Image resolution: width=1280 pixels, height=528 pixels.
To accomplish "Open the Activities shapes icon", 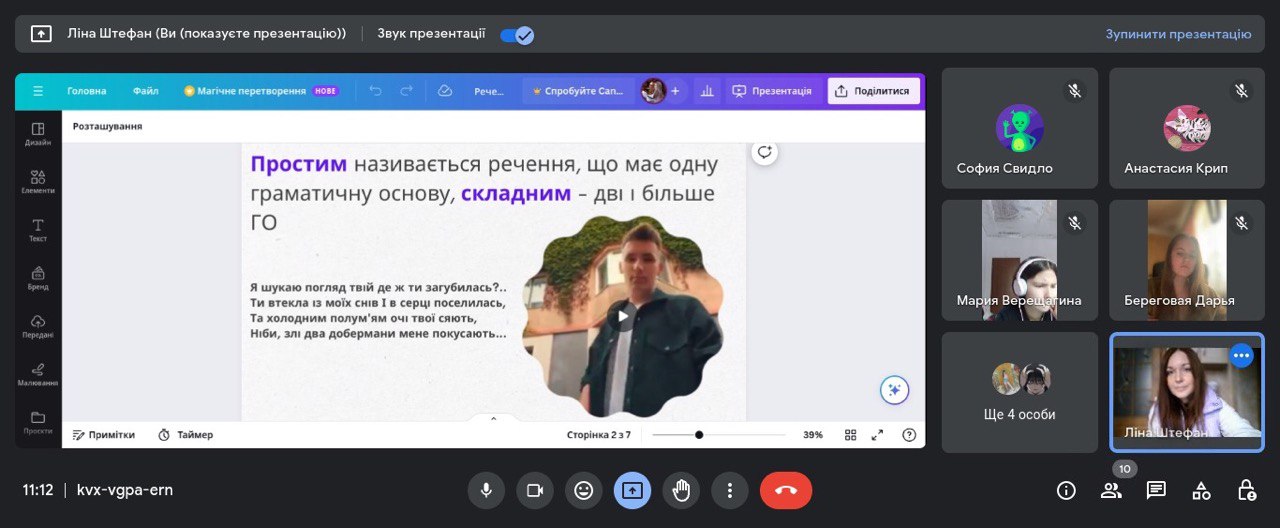I will tap(1201, 490).
